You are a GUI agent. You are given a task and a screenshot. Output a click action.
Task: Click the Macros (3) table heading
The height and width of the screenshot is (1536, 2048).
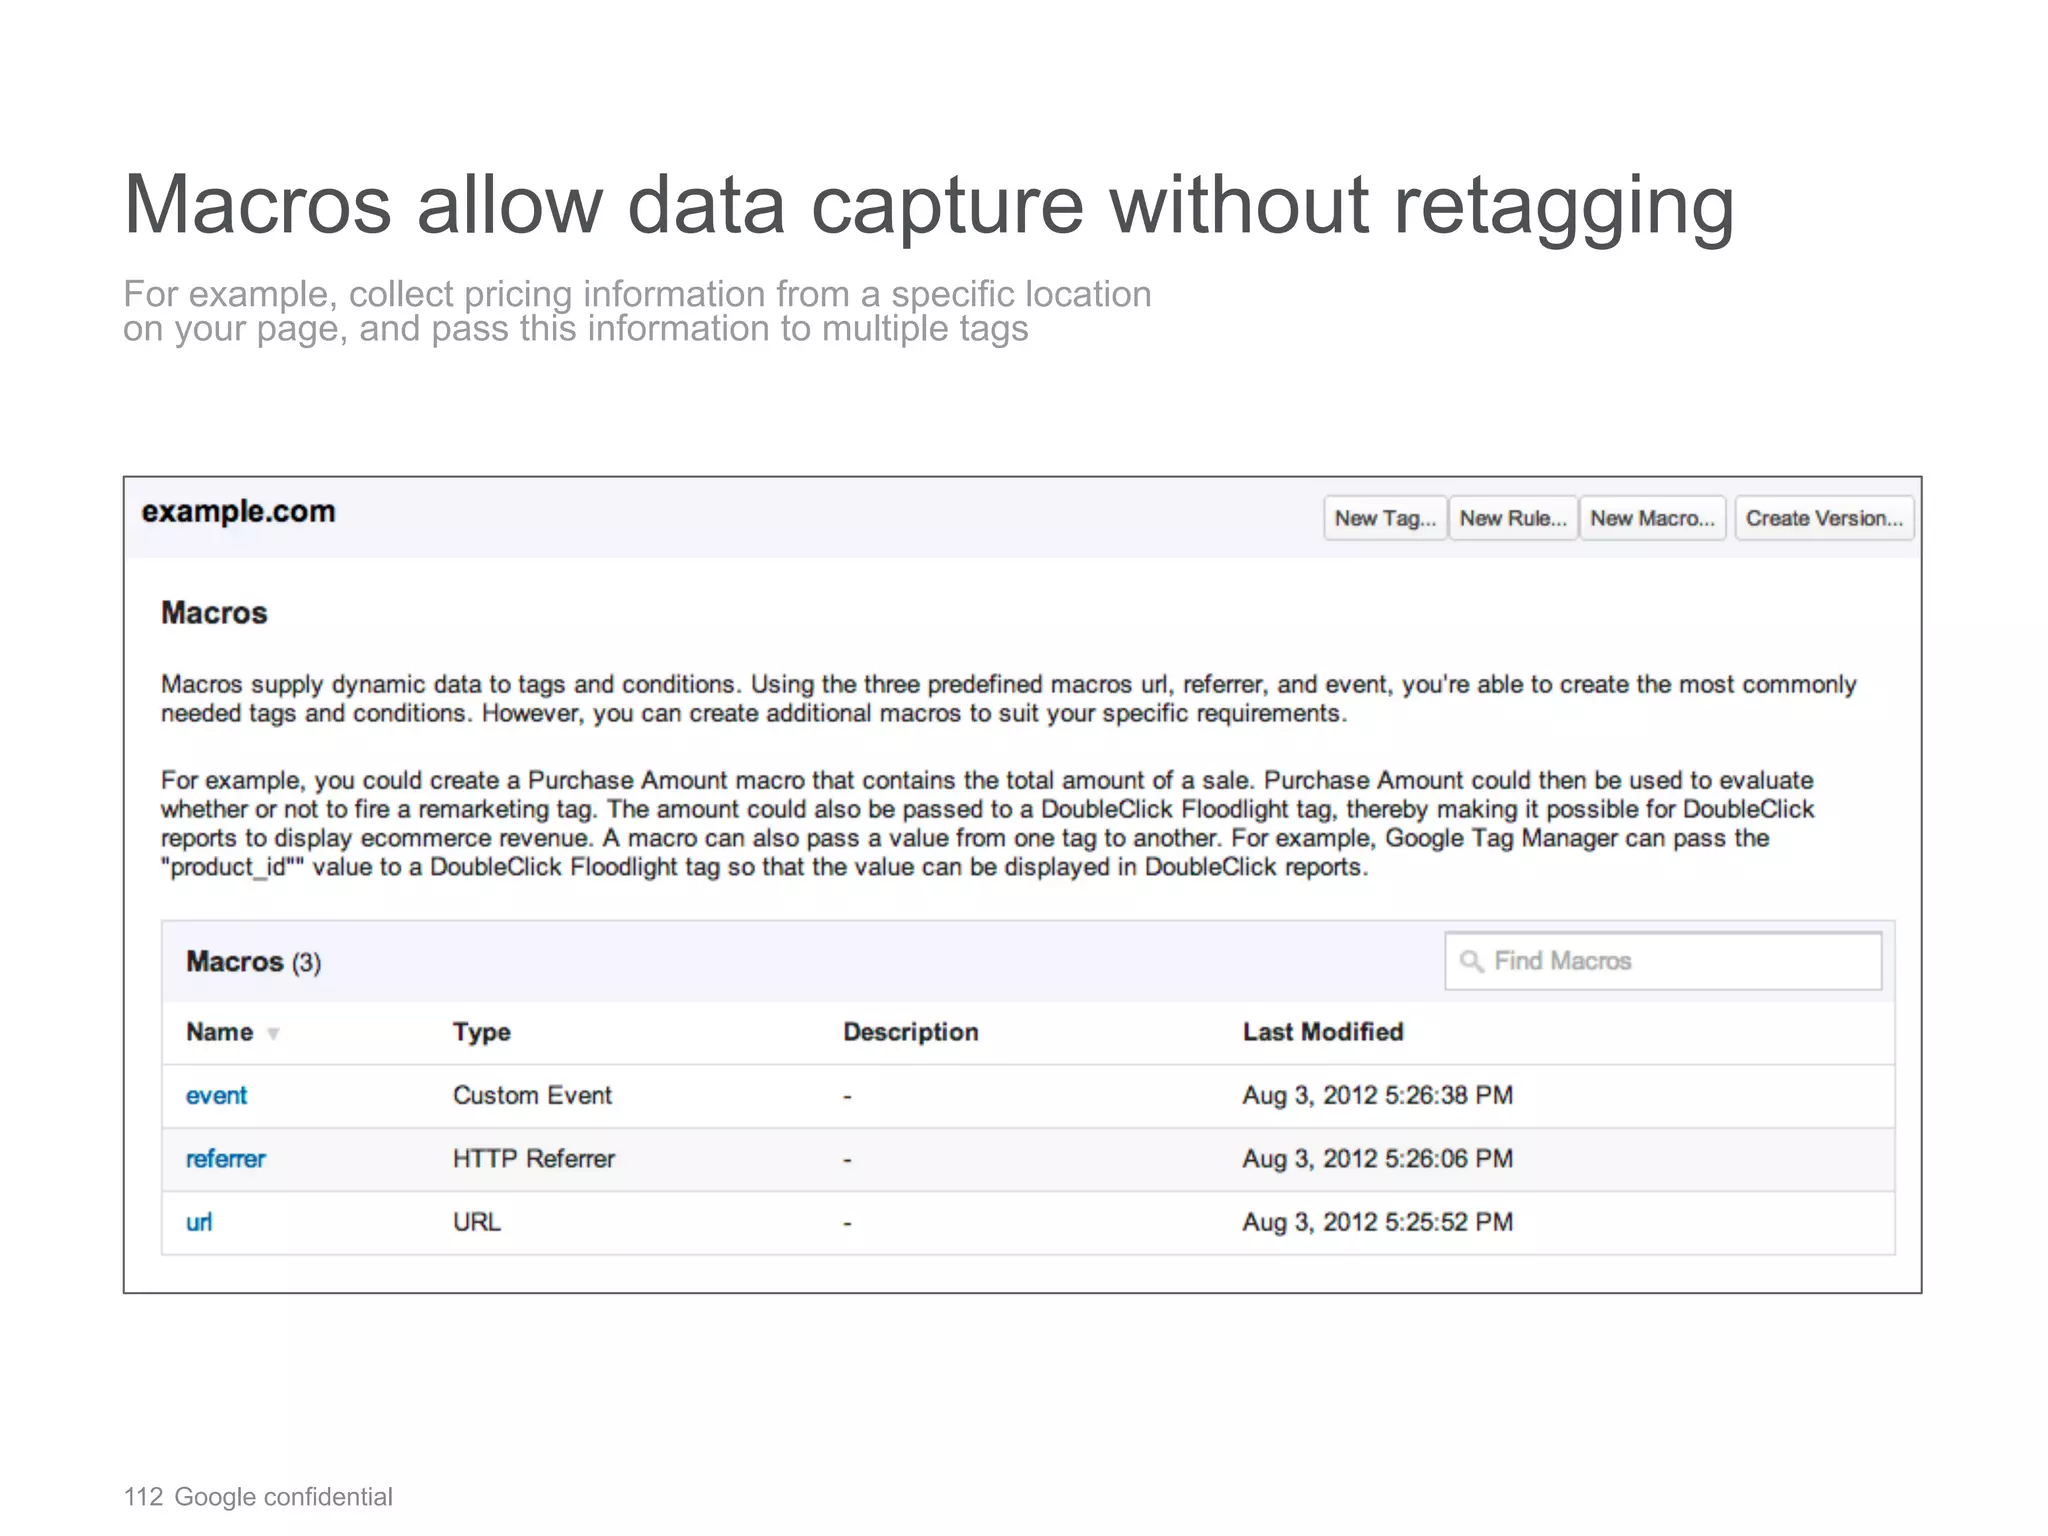(254, 962)
